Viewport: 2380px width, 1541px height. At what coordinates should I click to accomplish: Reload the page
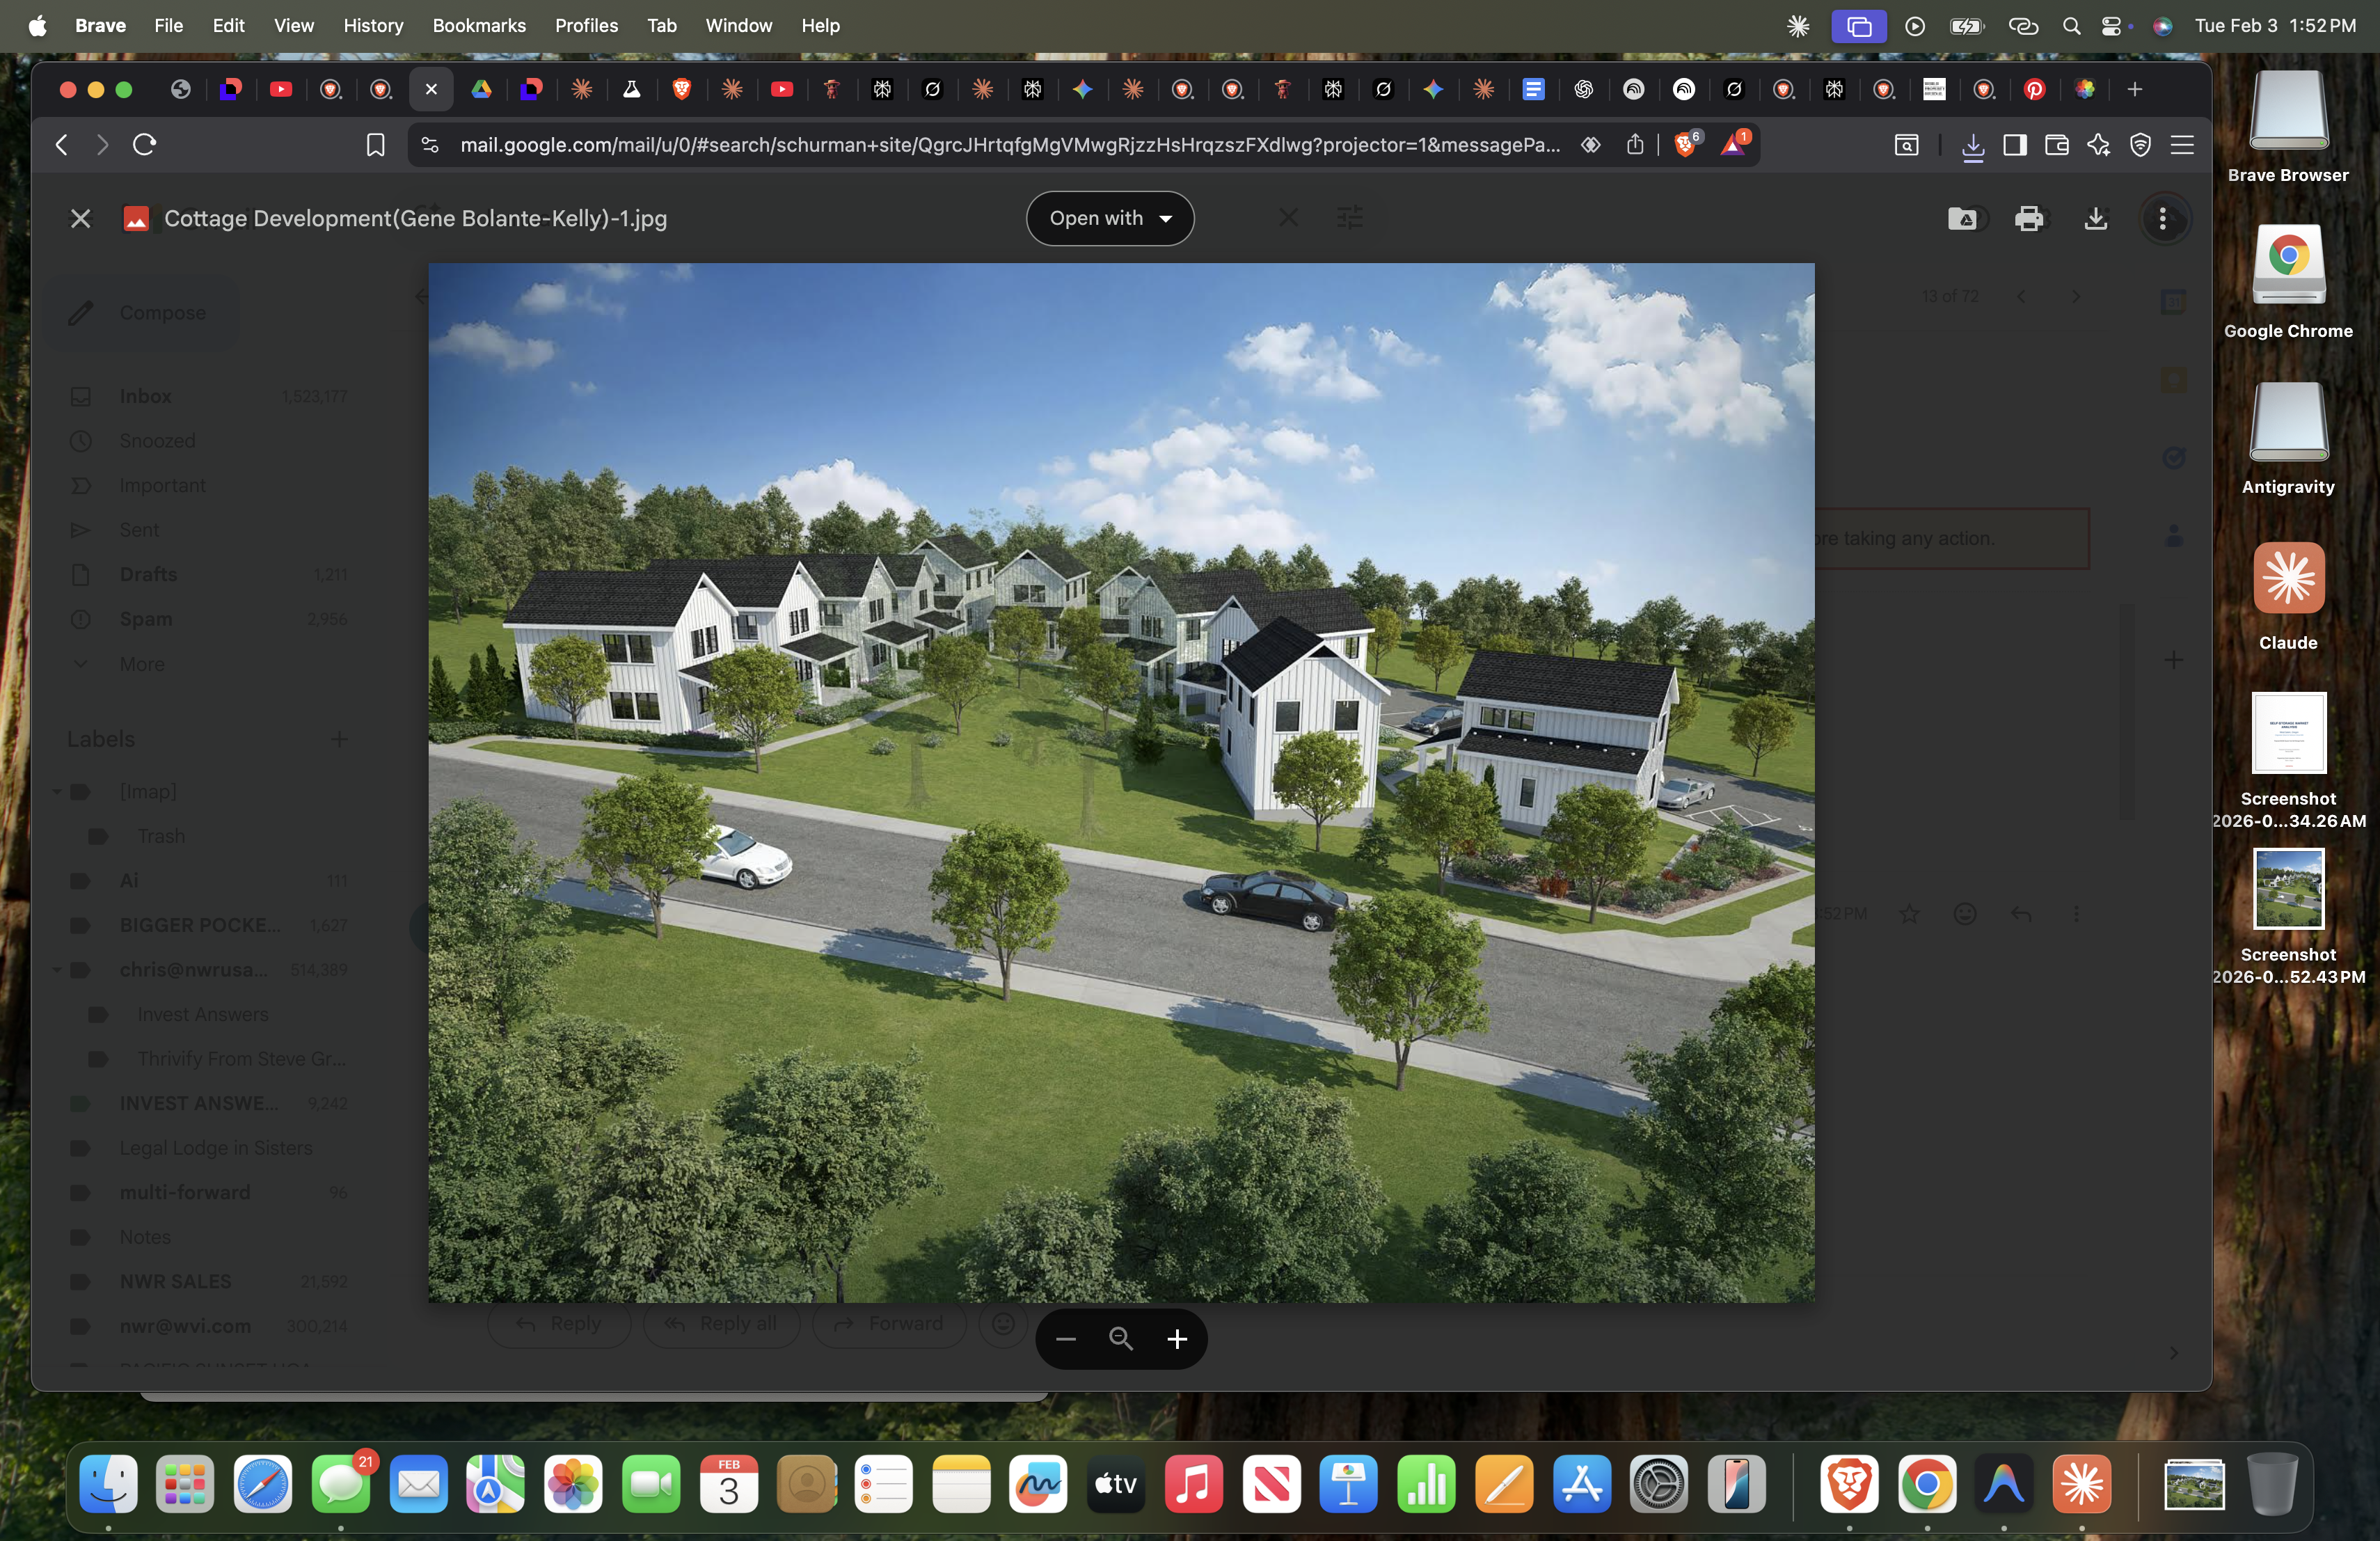[x=144, y=145]
